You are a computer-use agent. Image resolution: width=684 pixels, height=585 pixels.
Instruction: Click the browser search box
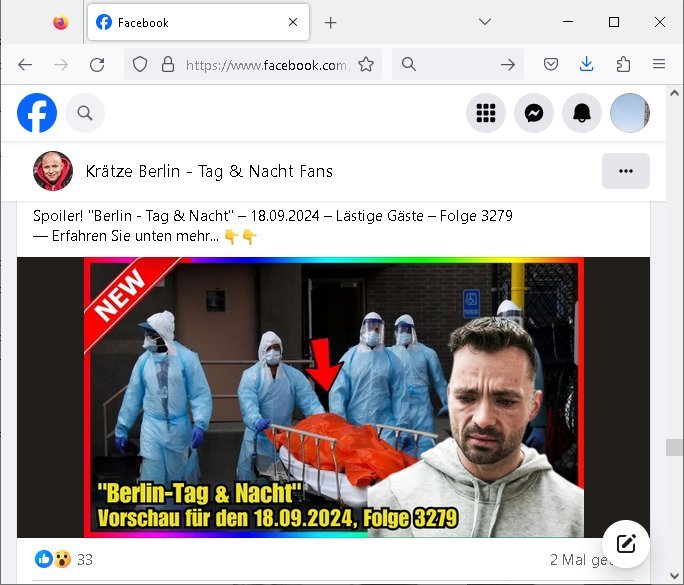click(458, 65)
